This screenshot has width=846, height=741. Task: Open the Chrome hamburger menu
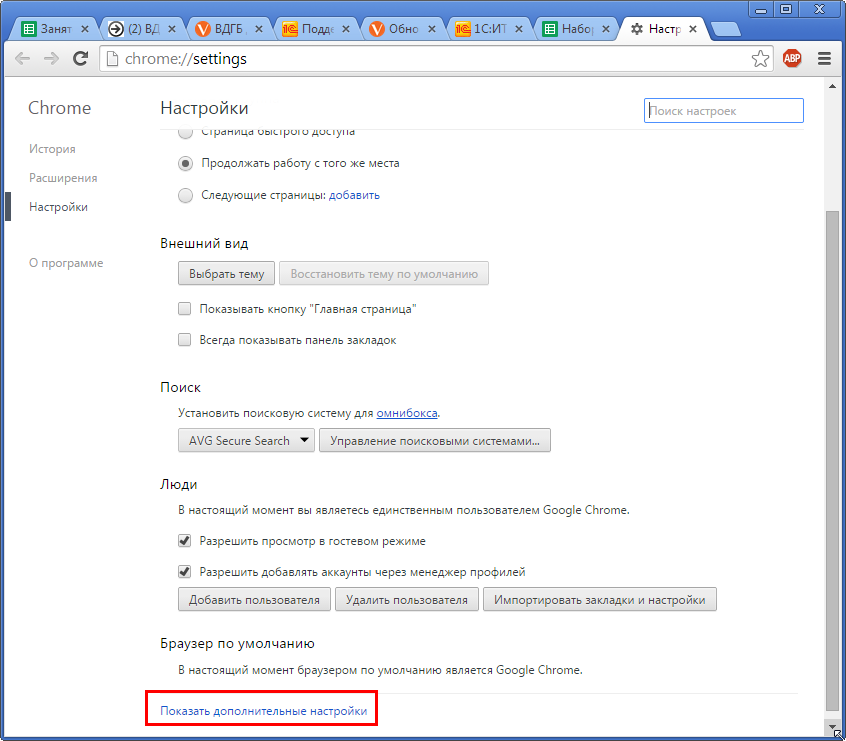pos(824,58)
